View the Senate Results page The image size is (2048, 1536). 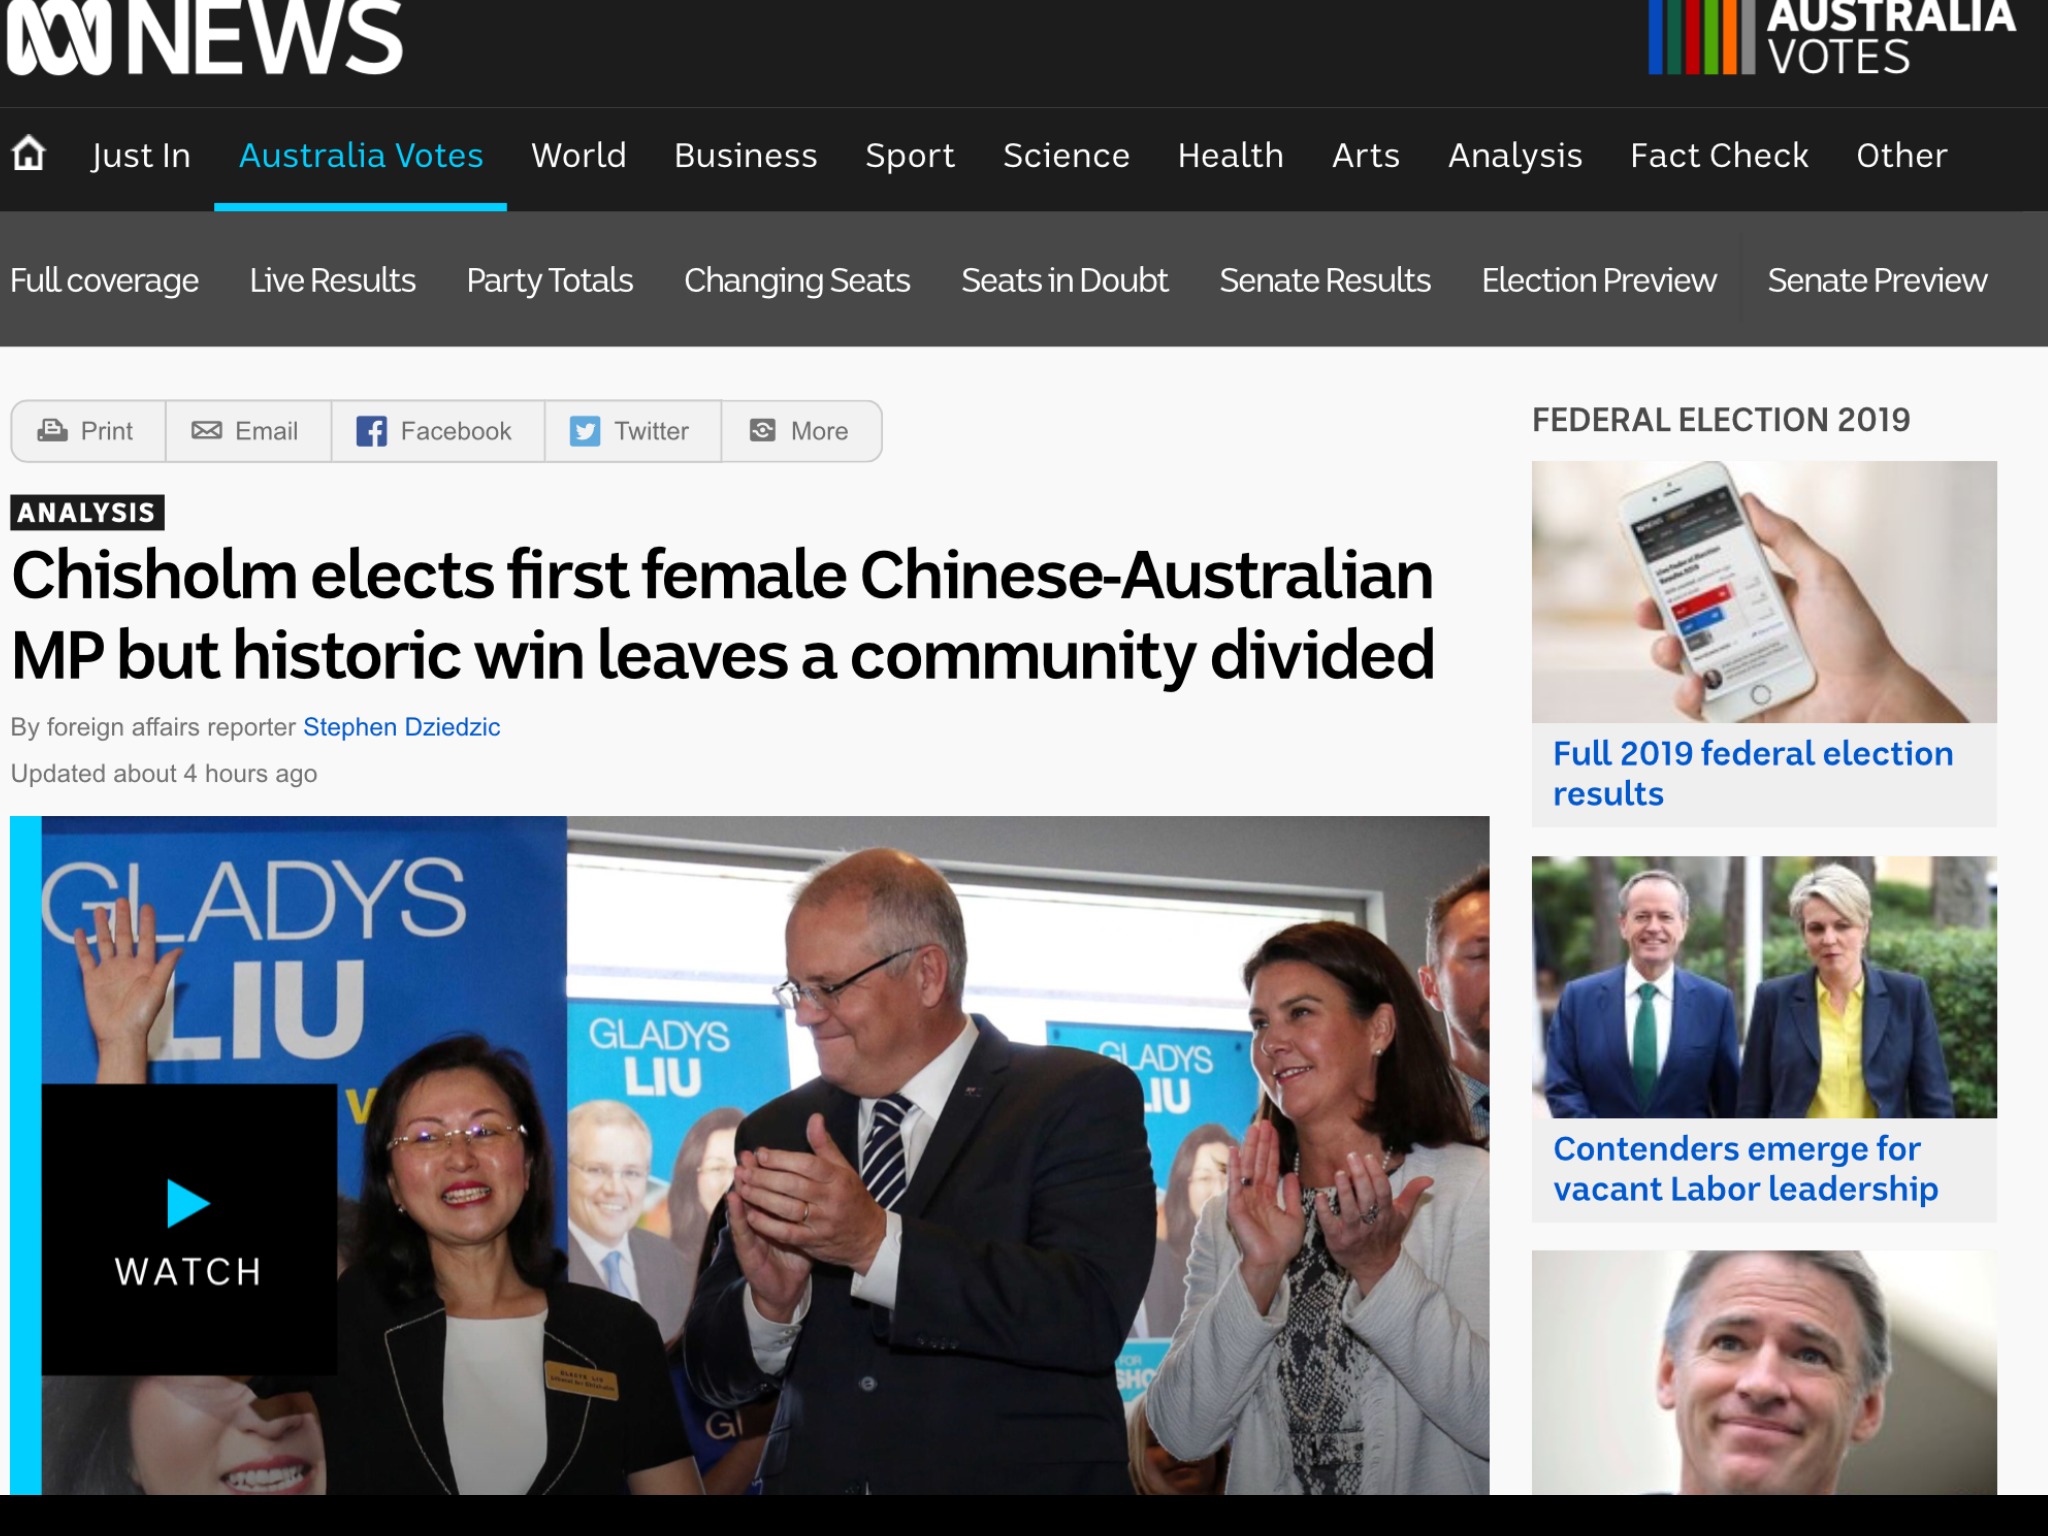pyautogui.click(x=1324, y=280)
